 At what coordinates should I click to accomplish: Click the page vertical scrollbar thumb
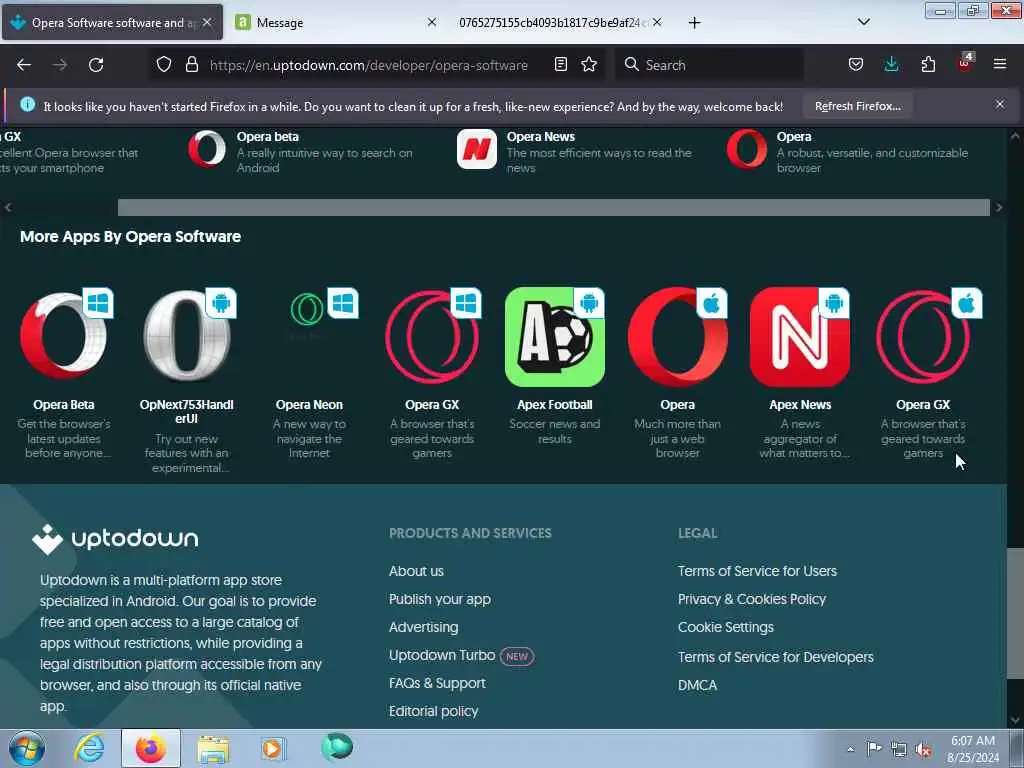click(x=1015, y=613)
